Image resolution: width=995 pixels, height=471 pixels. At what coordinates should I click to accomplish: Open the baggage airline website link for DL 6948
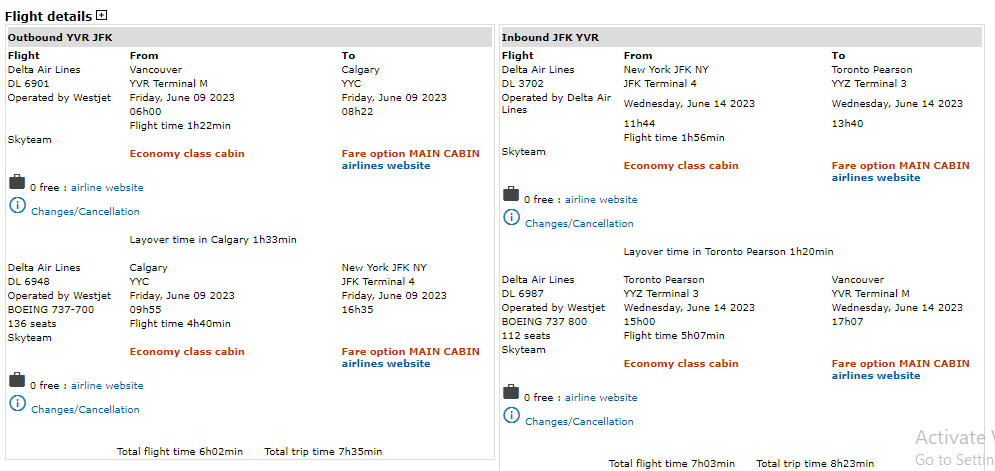tap(107, 386)
